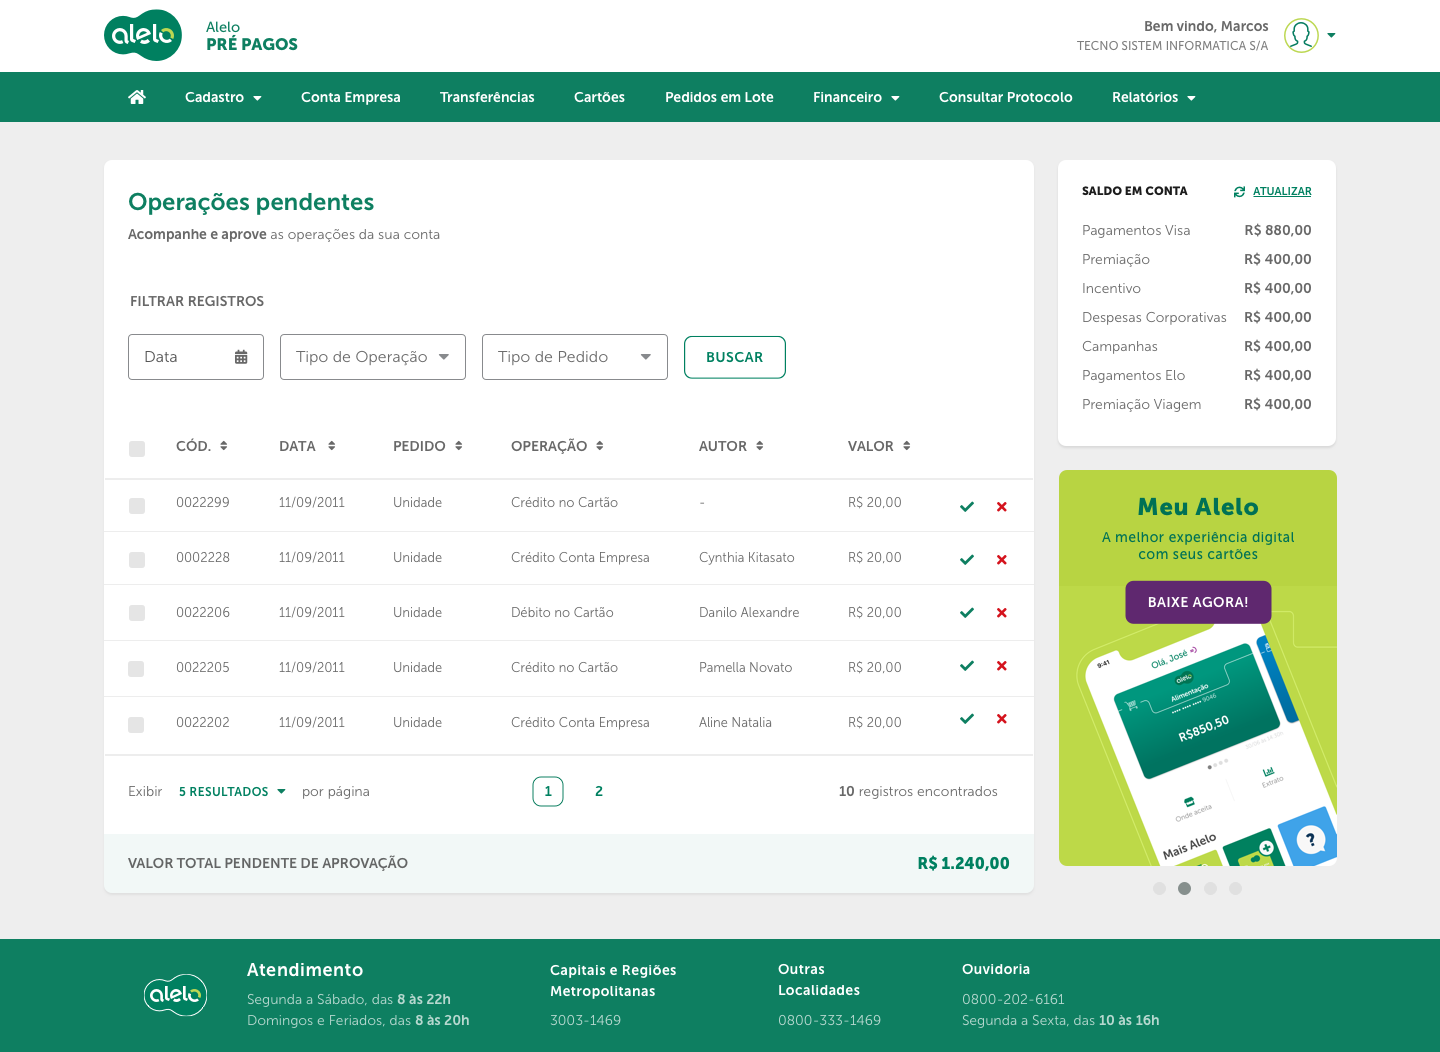
Task: Click Ouvidoria phone 0800-202-6161
Action: (x=1013, y=999)
